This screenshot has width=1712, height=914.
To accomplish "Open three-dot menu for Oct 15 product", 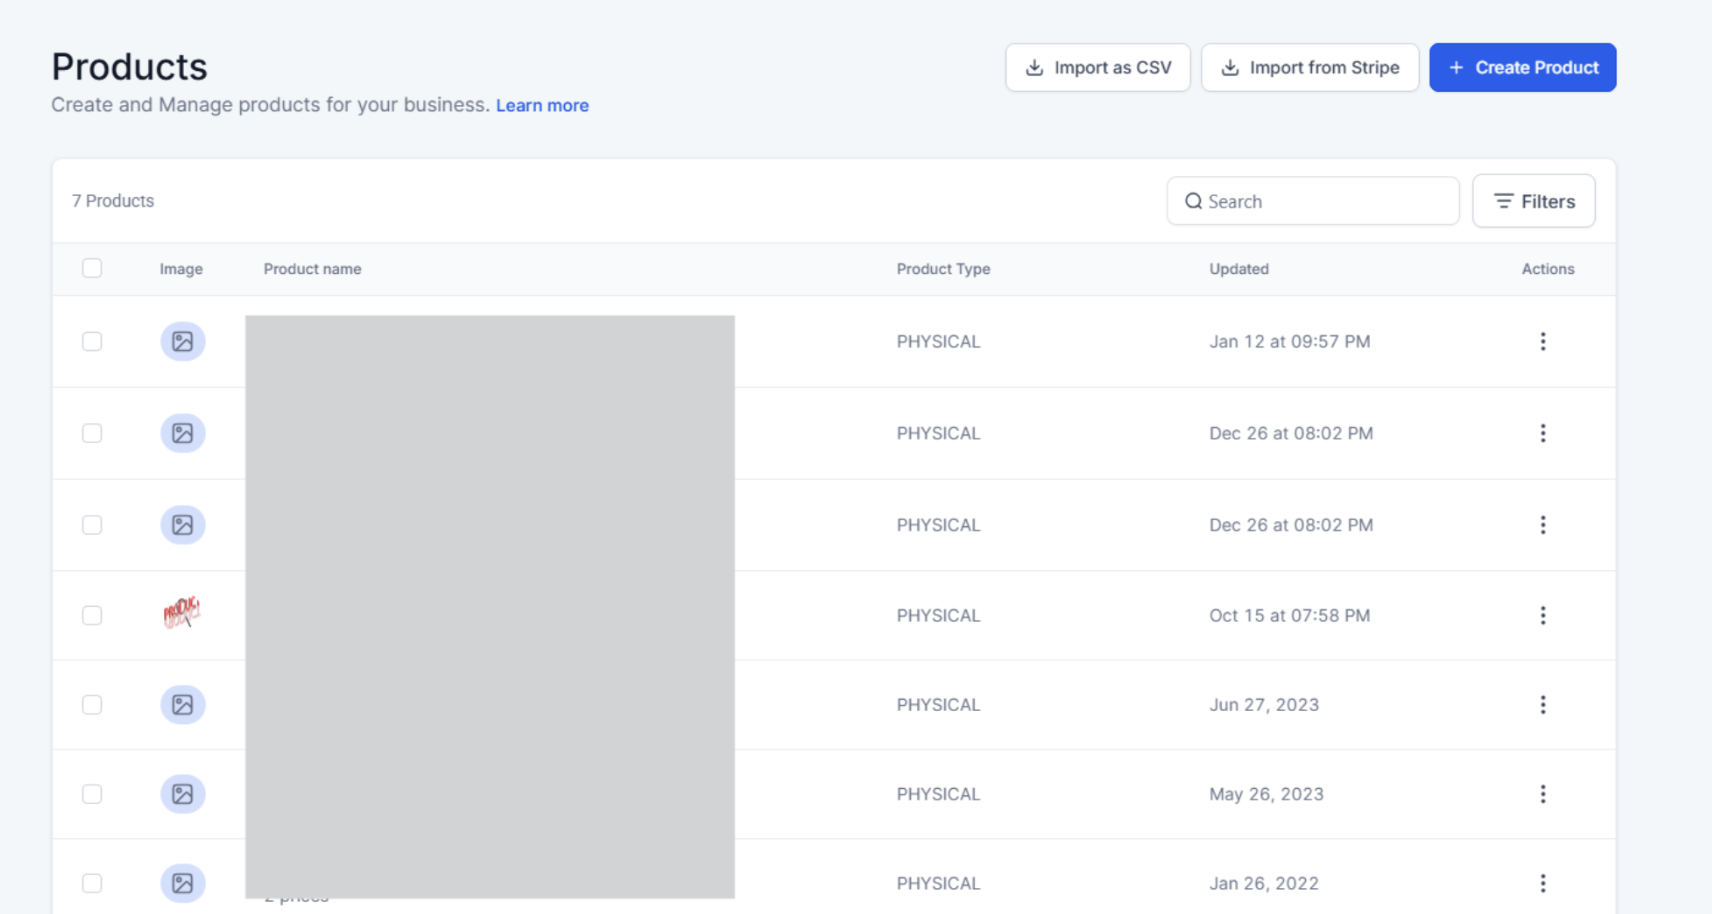I will click(x=1542, y=615).
